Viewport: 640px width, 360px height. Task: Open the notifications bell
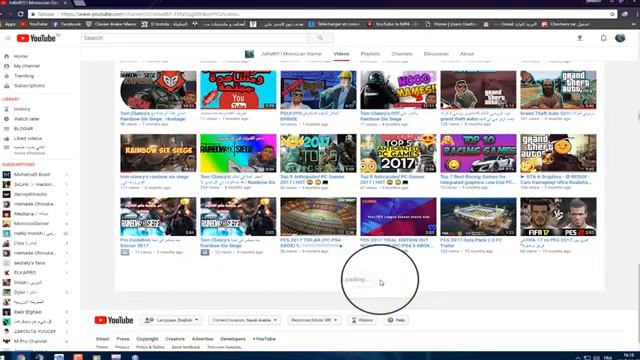click(603, 38)
